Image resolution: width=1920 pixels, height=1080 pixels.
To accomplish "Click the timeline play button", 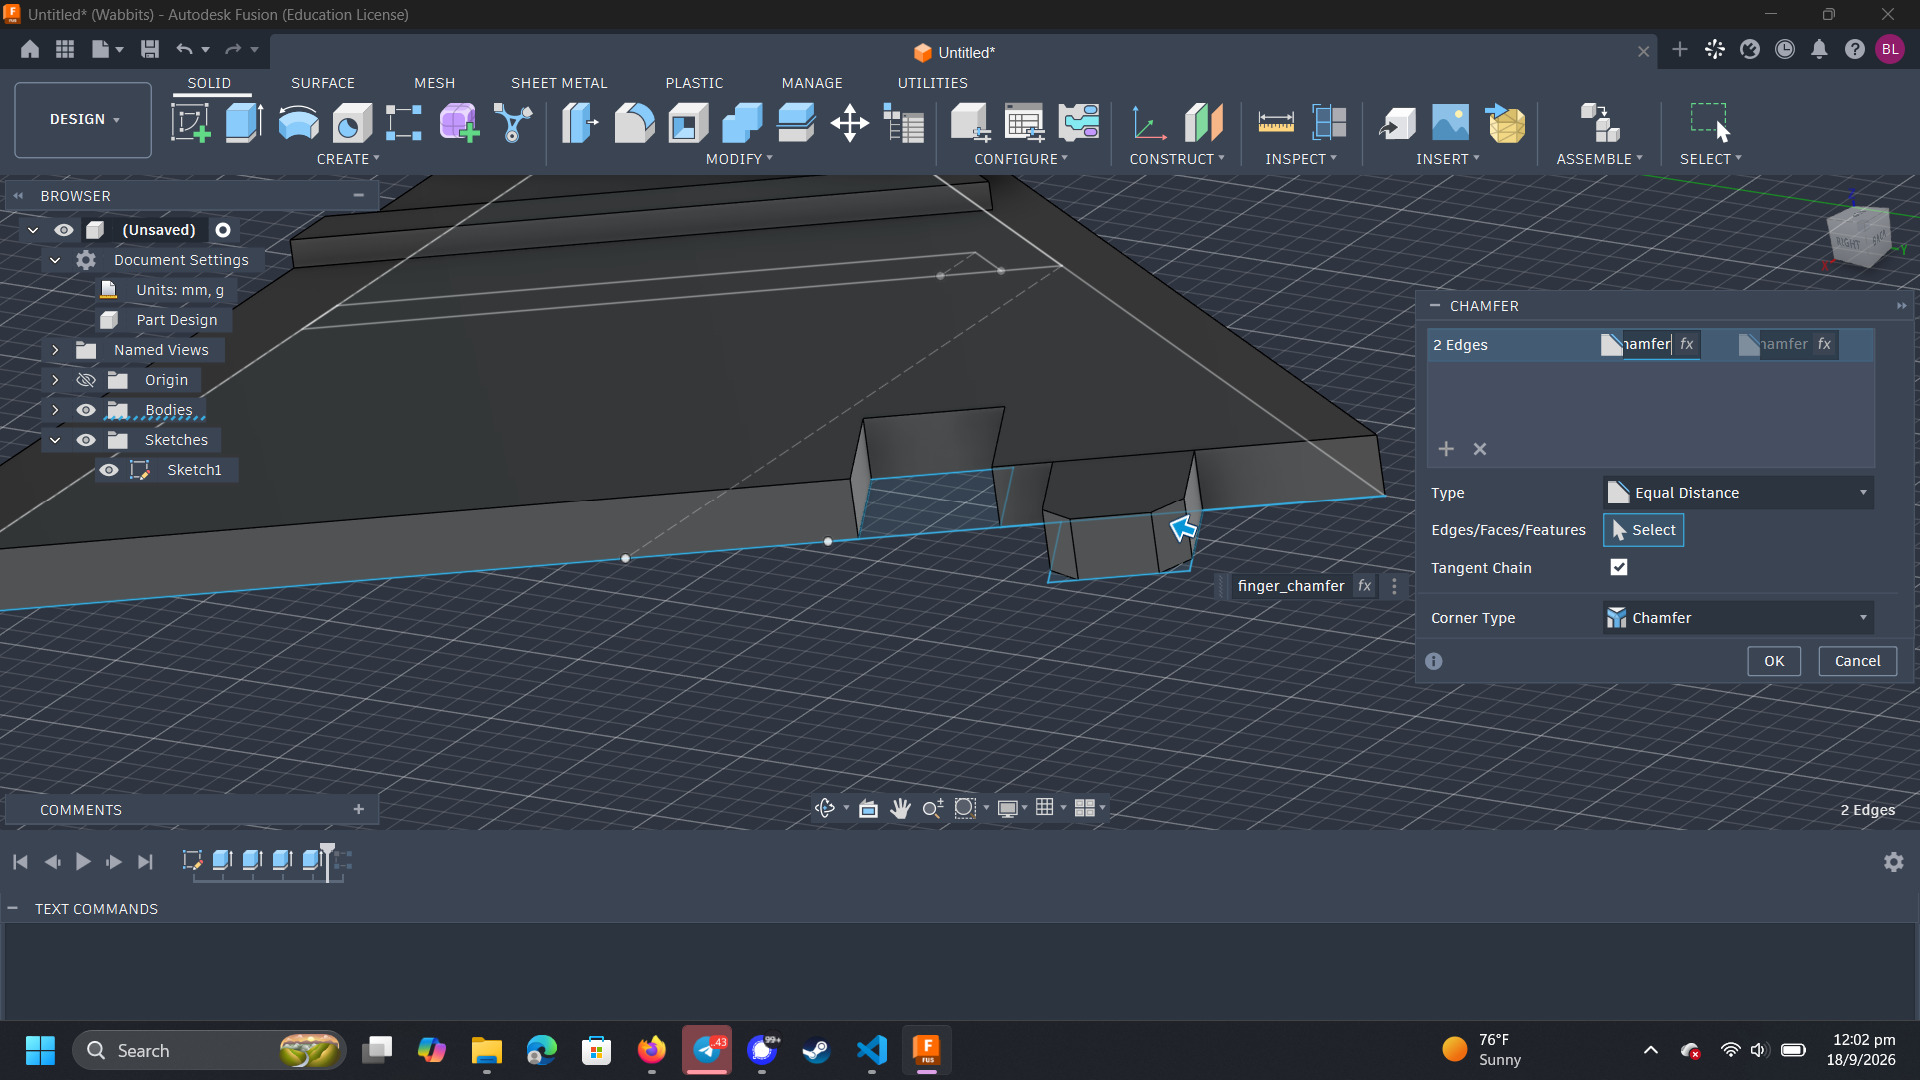I will click(83, 861).
